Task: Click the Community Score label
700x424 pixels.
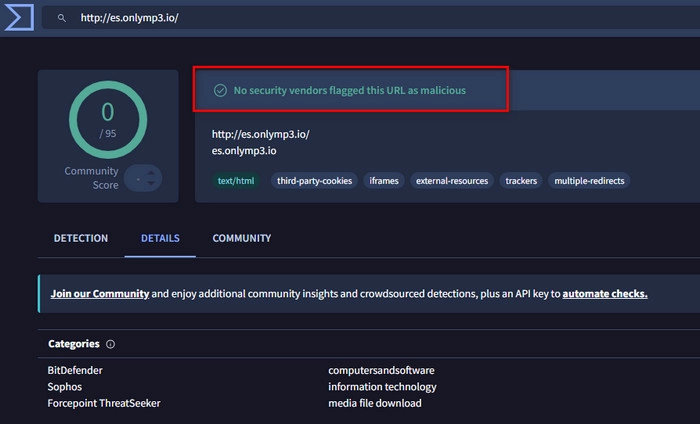Action: tap(92, 178)
